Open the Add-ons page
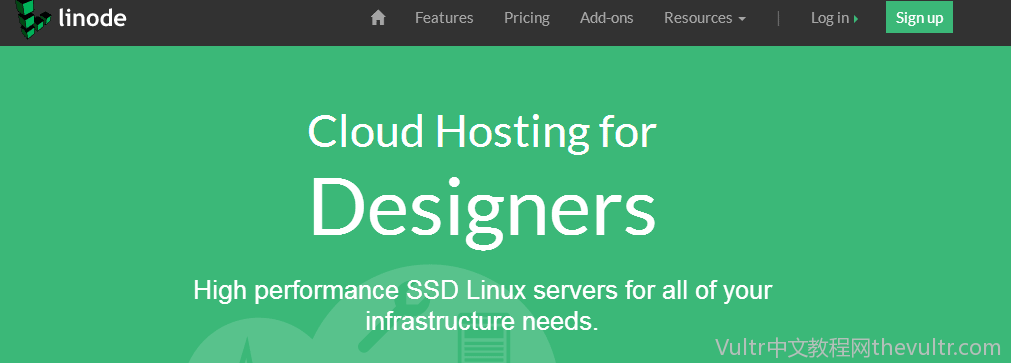 pos(607,18)
